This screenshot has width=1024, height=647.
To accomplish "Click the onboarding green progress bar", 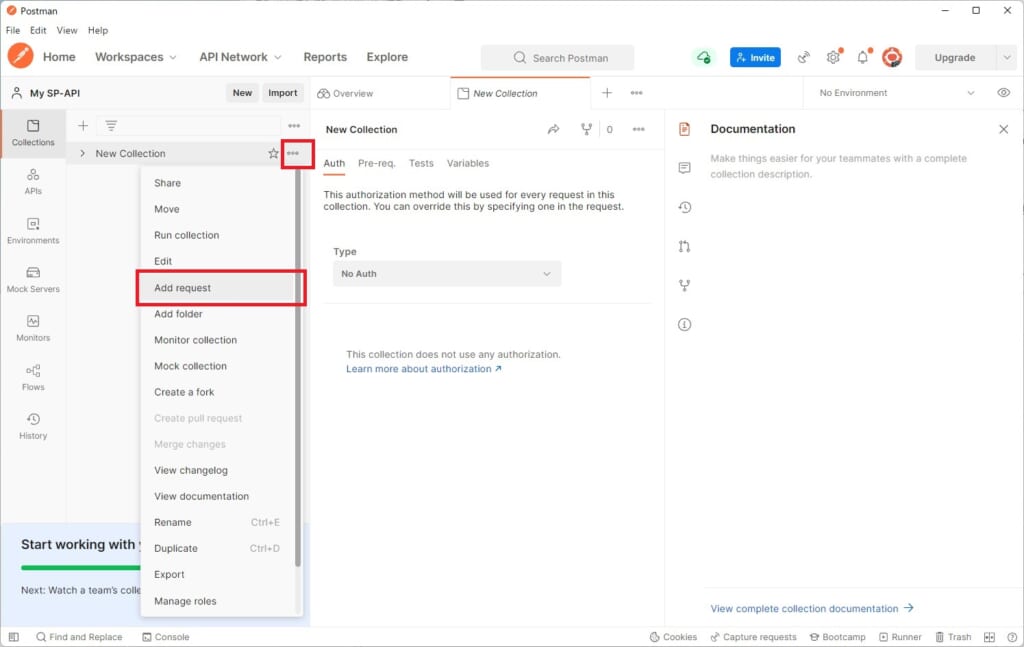I will (80, 567).
